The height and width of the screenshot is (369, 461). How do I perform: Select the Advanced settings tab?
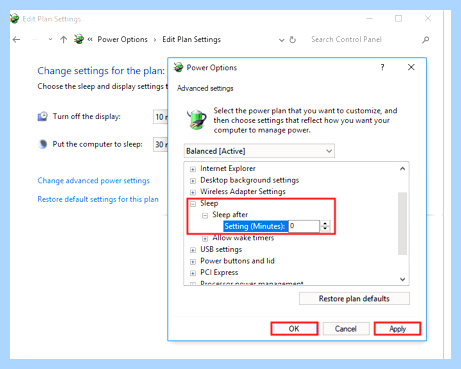pos(205,88)
